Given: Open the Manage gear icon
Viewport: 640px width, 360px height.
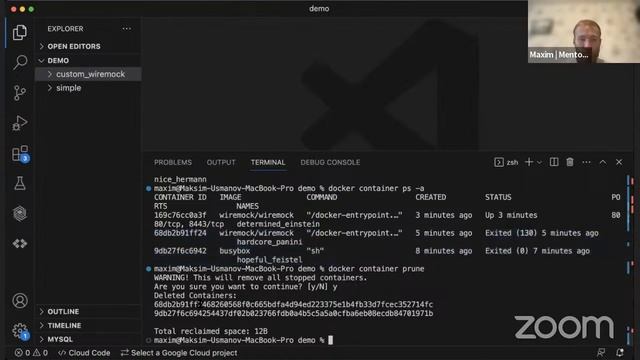Looking at the screenshot, I should 20,331.
